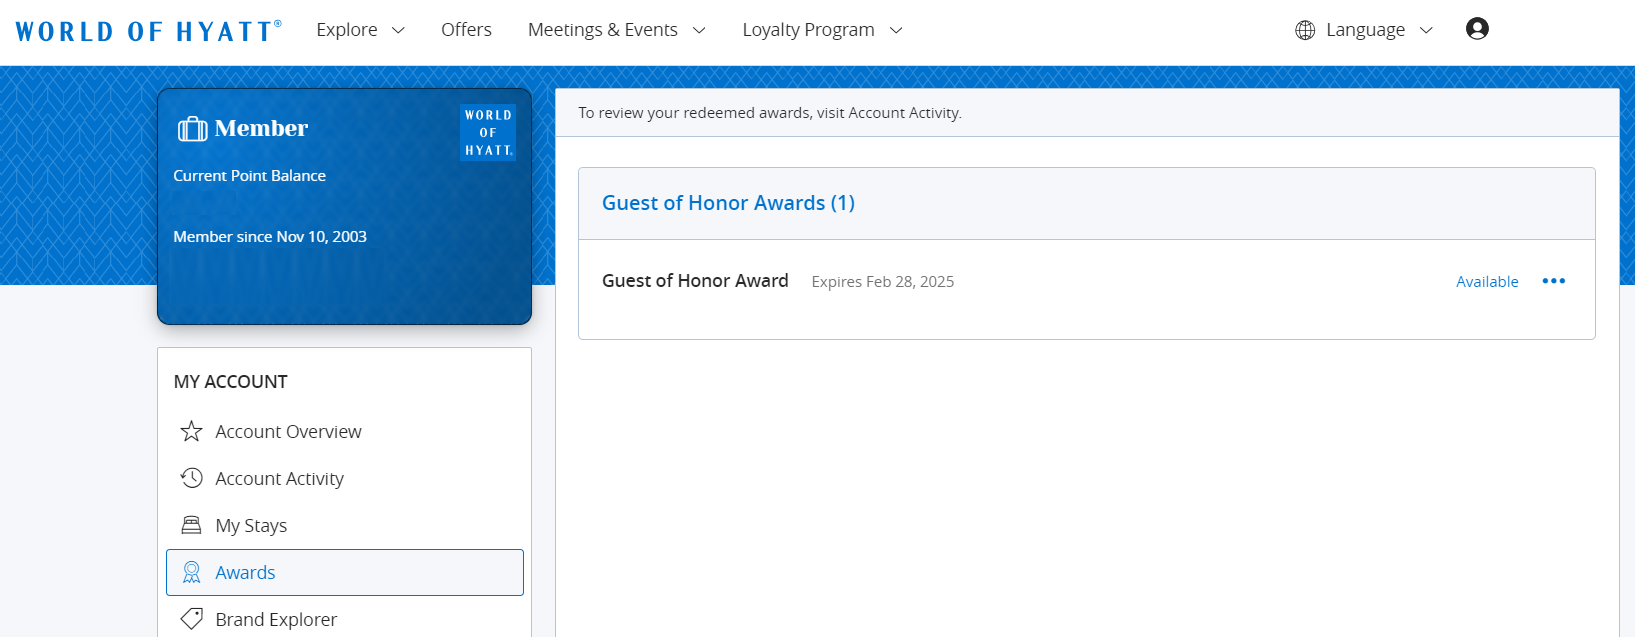Click the globe icon beside Language
The image size is (1635, 637).
pyautogui.click(x=1305, y=30)
